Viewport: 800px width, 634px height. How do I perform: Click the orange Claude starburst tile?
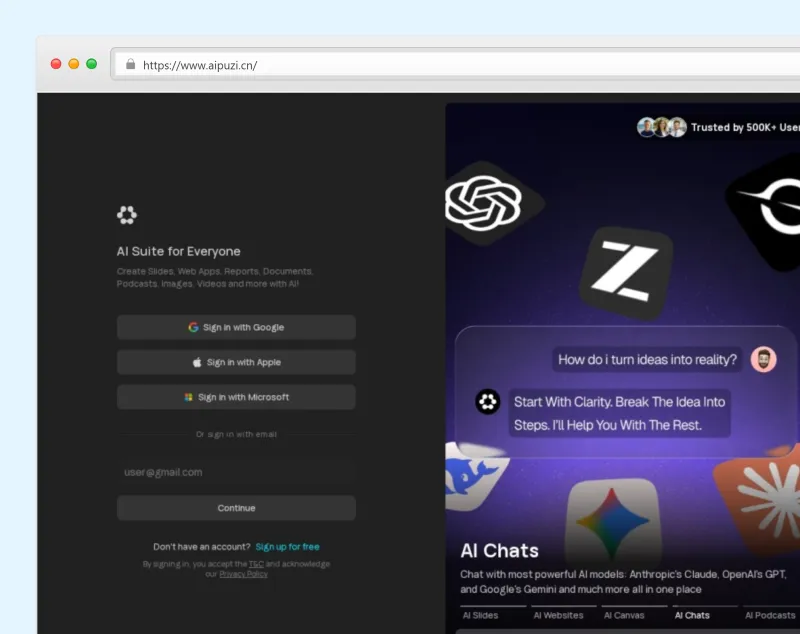pyautogui.click(x=760, y=500)
